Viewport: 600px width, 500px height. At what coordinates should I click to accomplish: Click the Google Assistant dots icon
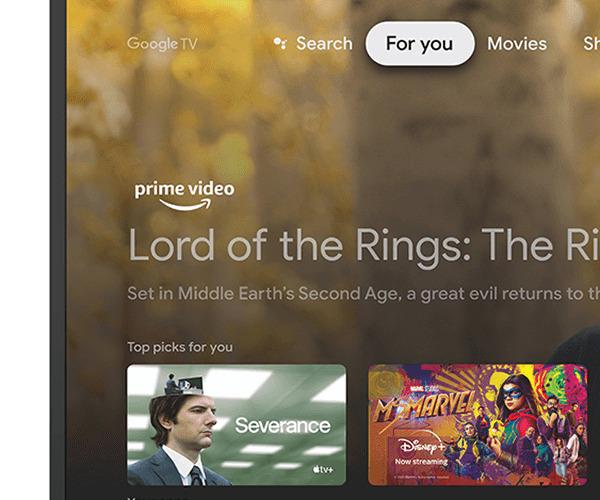click(280, 43)
